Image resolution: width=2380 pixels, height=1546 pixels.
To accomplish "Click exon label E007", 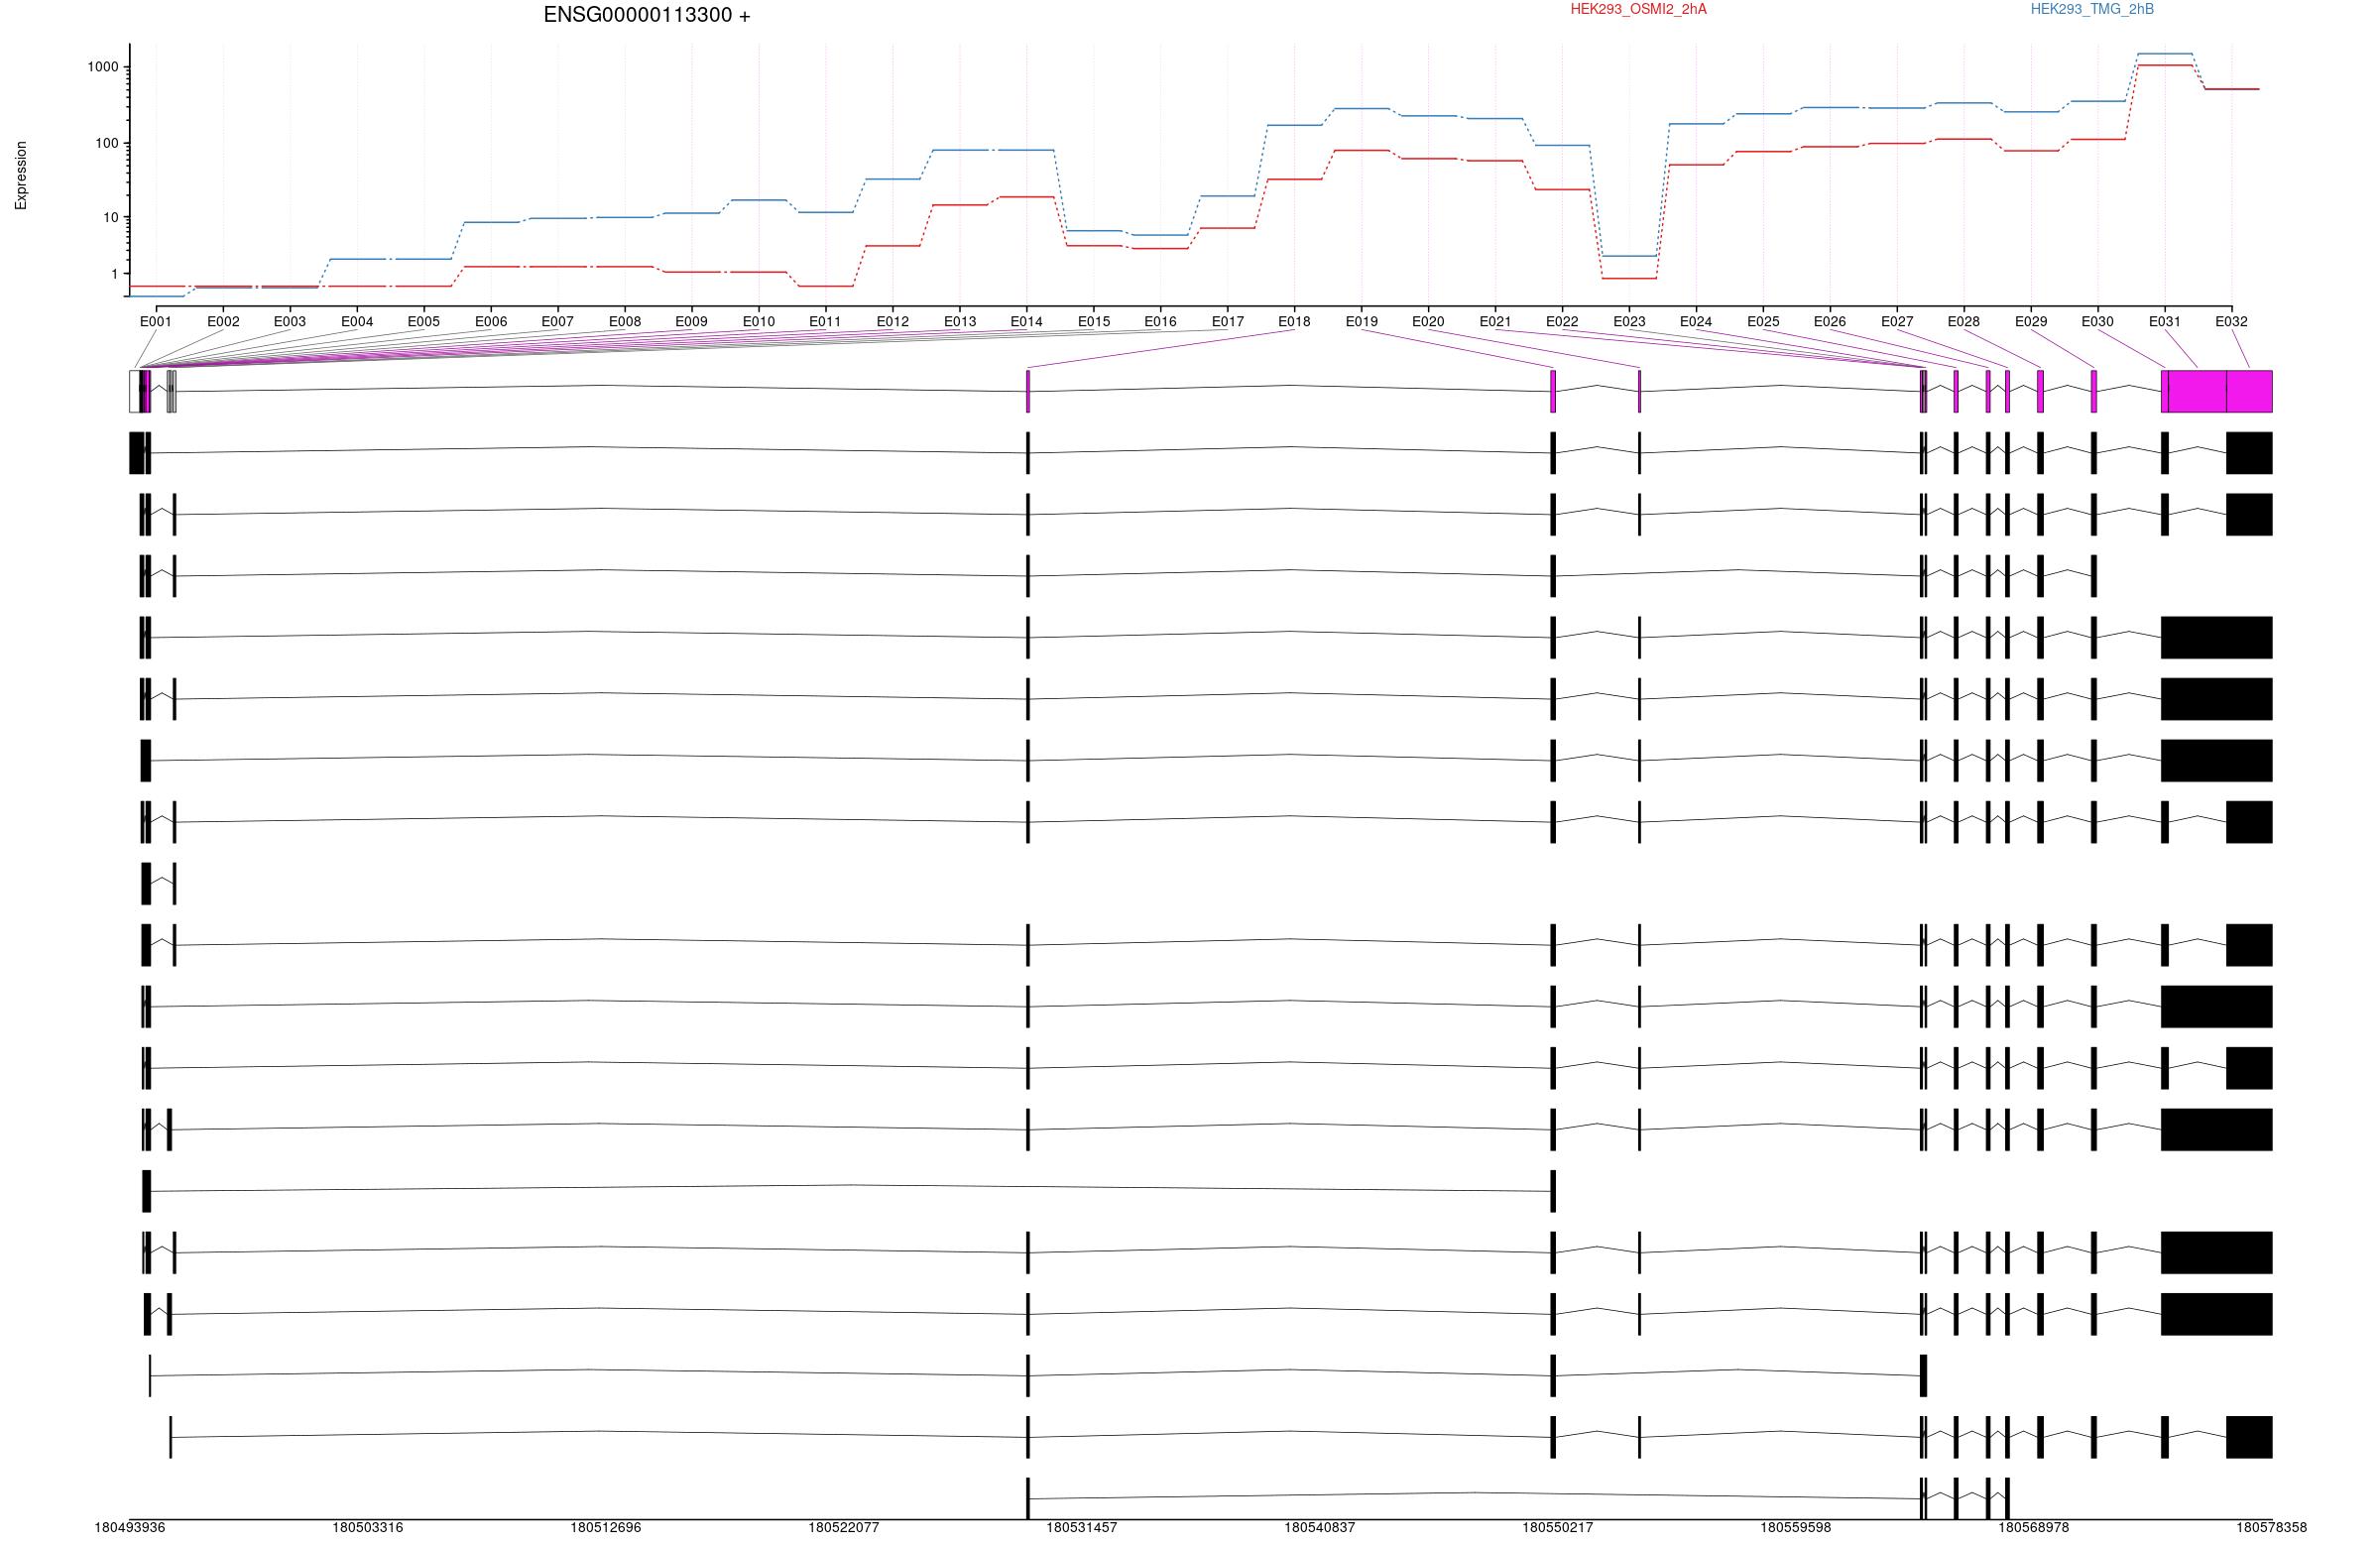I will [558, 321].
